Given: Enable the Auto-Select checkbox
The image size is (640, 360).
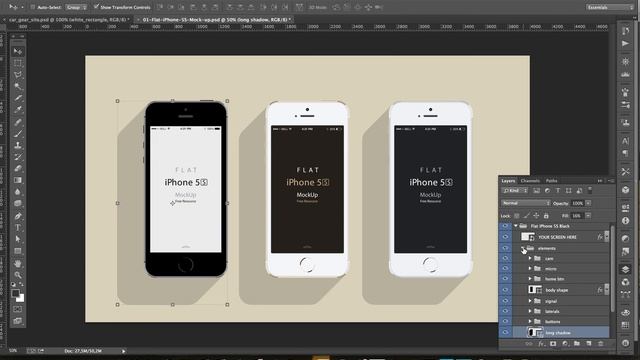Looking at the screenshot, I should [33, 7].
